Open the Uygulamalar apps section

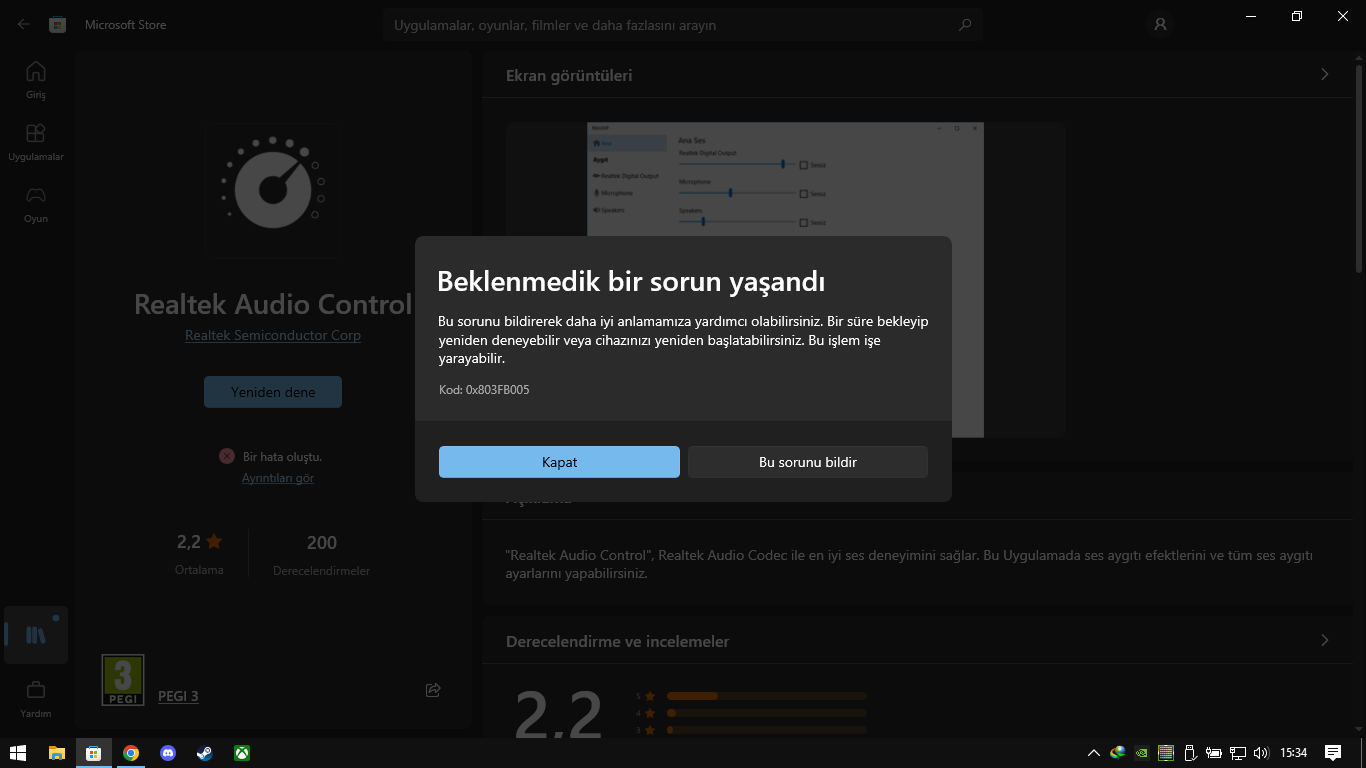coord(36,142)
